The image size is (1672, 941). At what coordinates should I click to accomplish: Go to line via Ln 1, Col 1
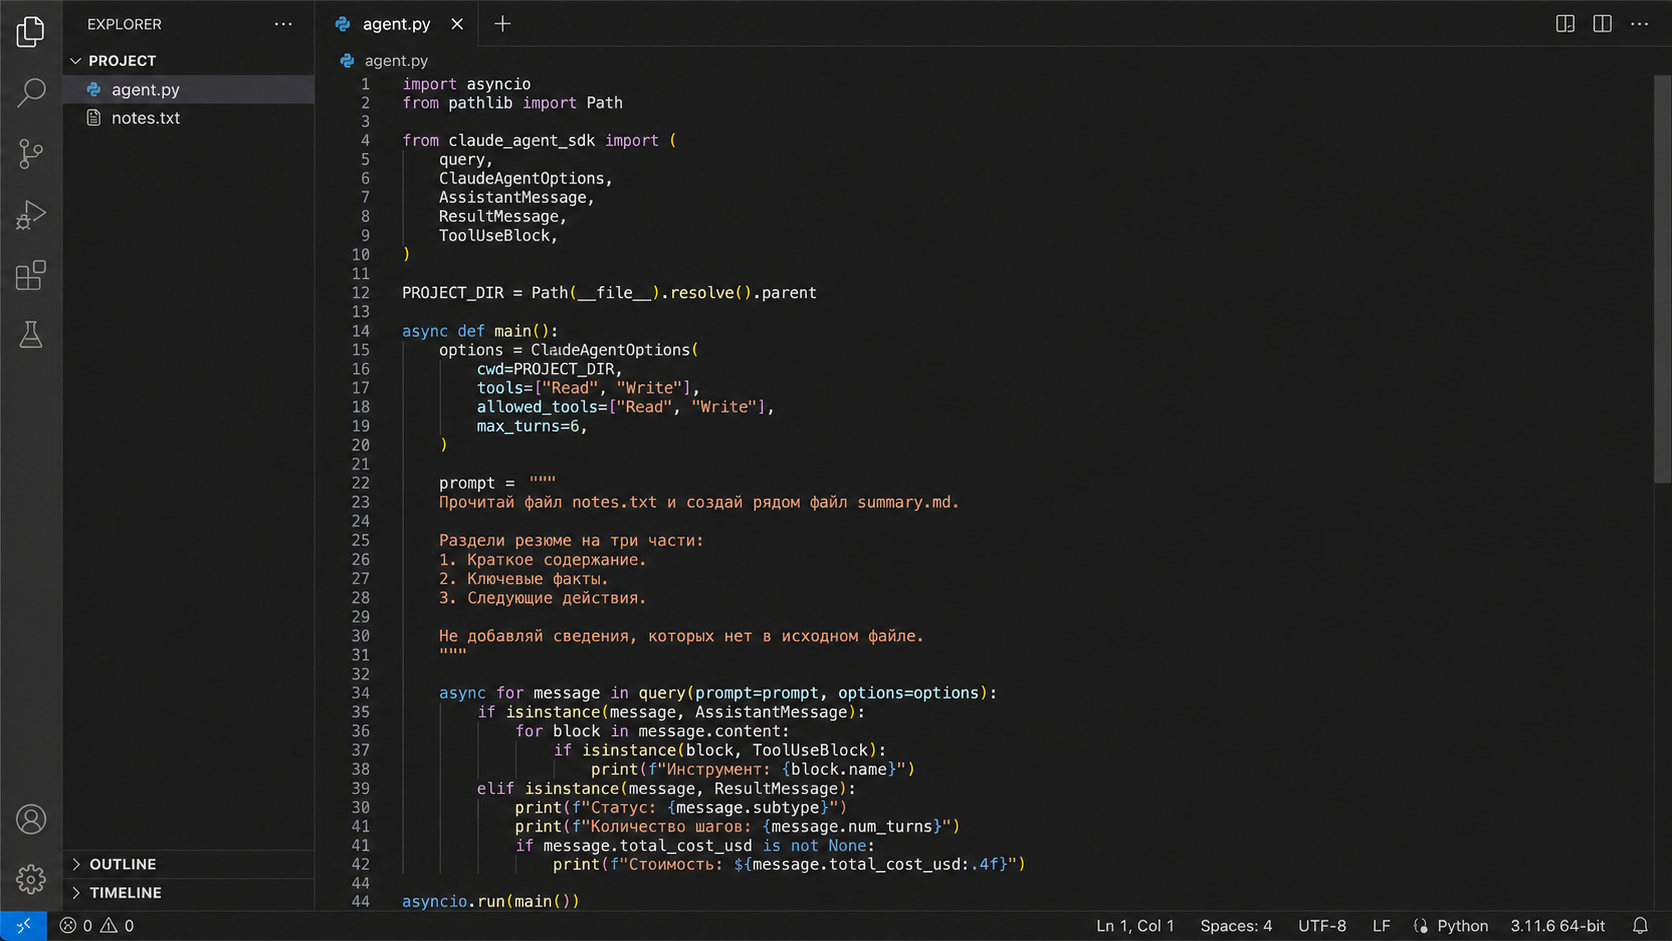click(1135, 926)
